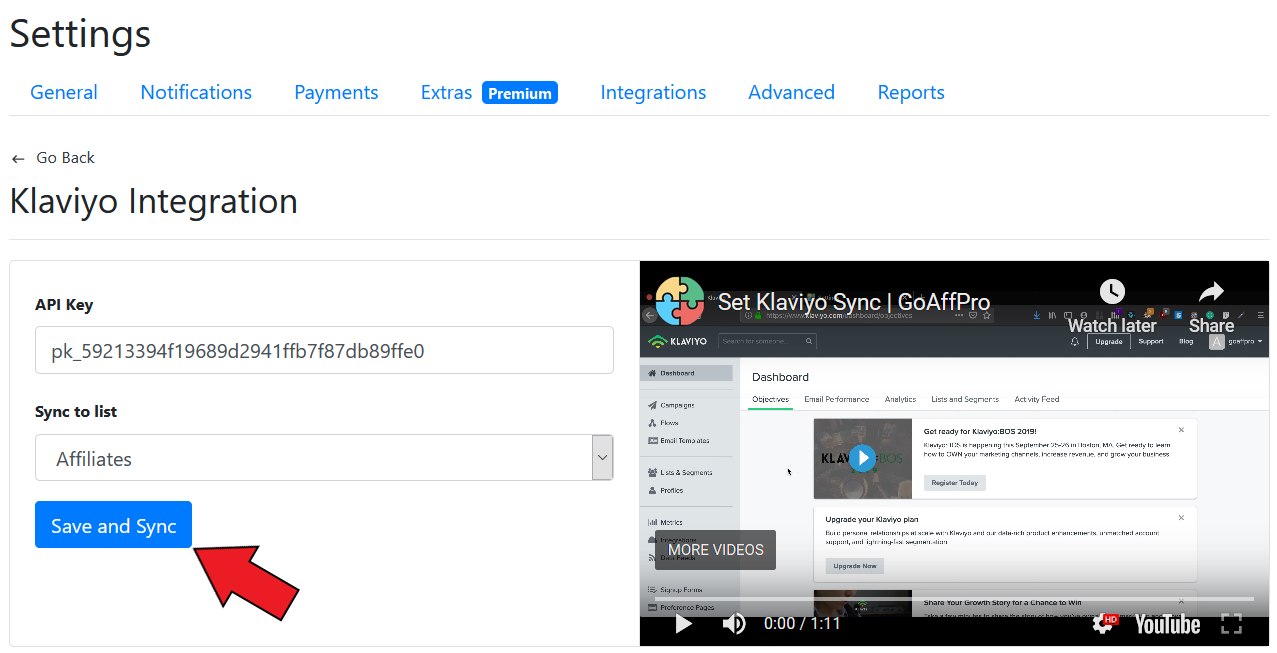The image size is (1277, 653).
Task: Open the Extras Premium tab
Action: [489, 93]
